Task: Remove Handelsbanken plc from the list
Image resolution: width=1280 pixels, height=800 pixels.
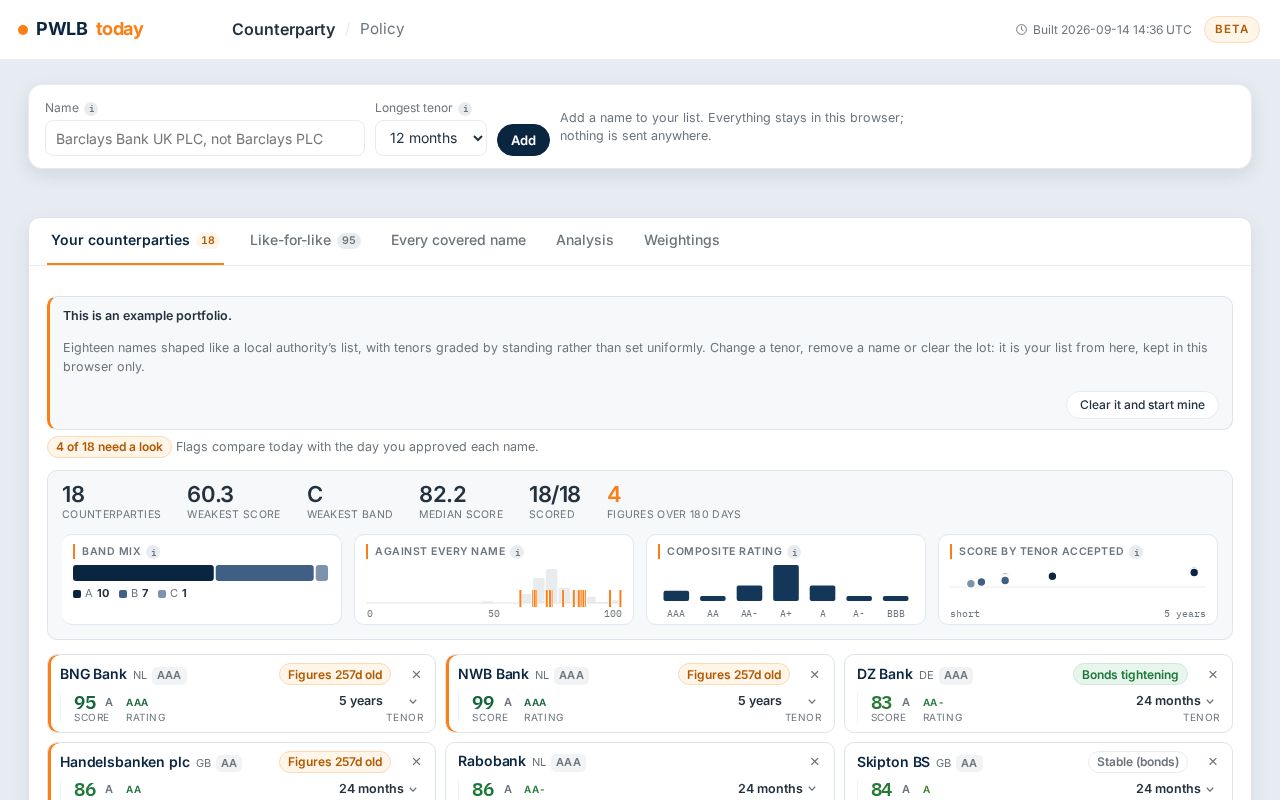Action: click(x=416, y=762)
